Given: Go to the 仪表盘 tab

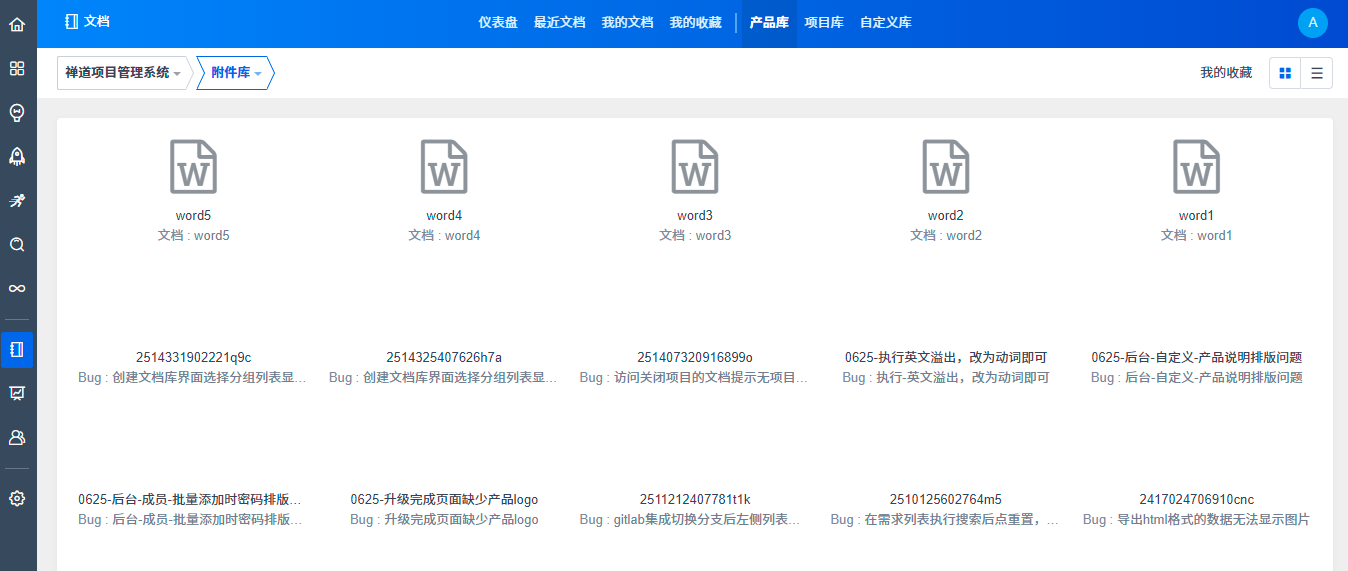Looking at the screenshot, I should click(498, 22).
